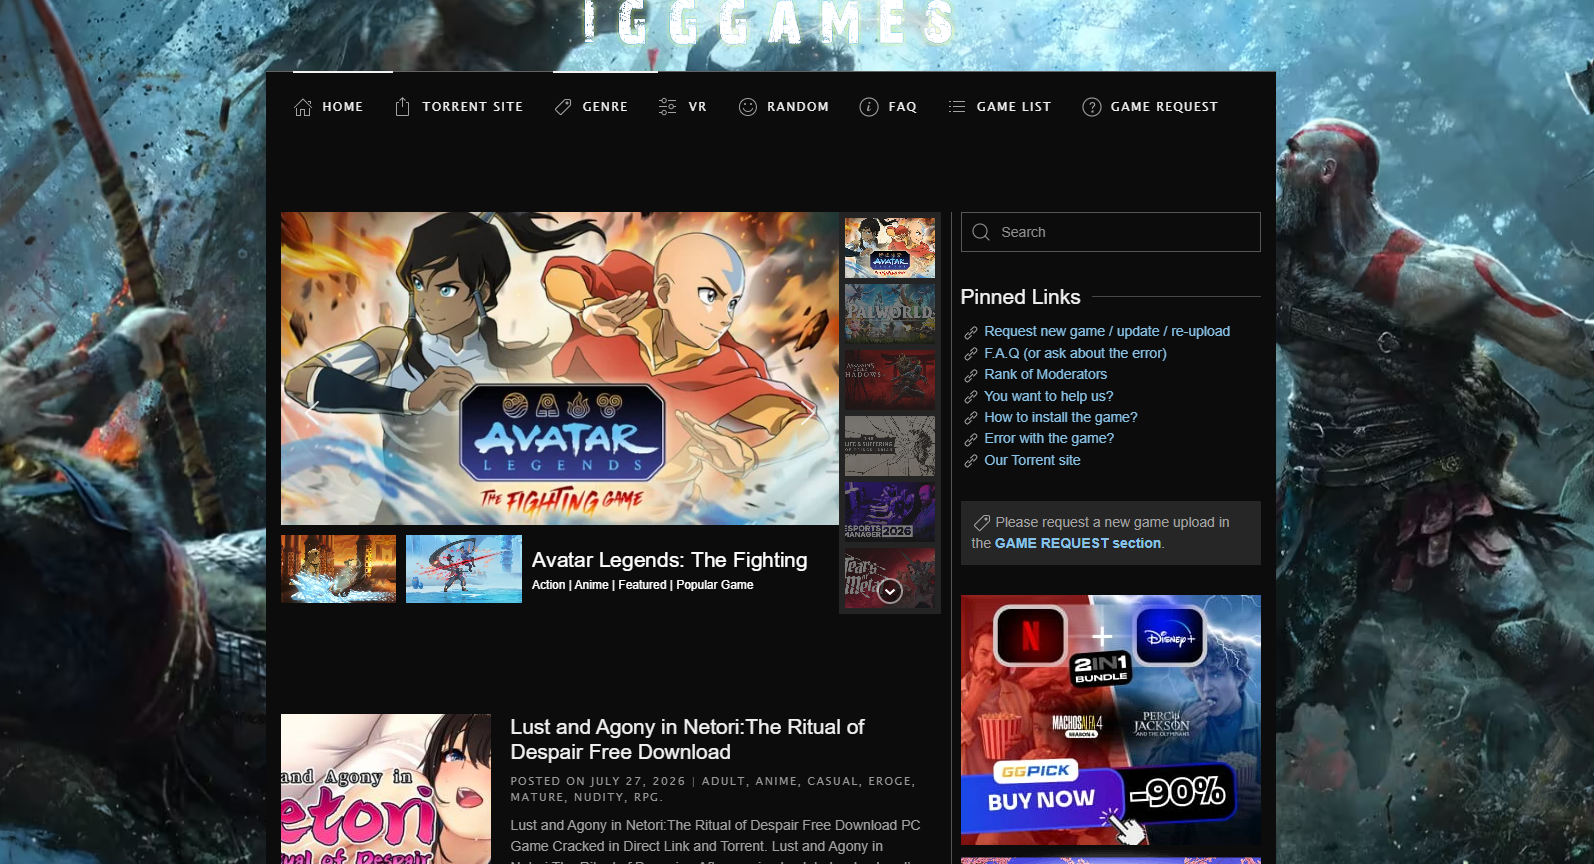1594x864 pixels.
Task: Click the Anime category under Avatar Legends title
Action: click(592, 585)
